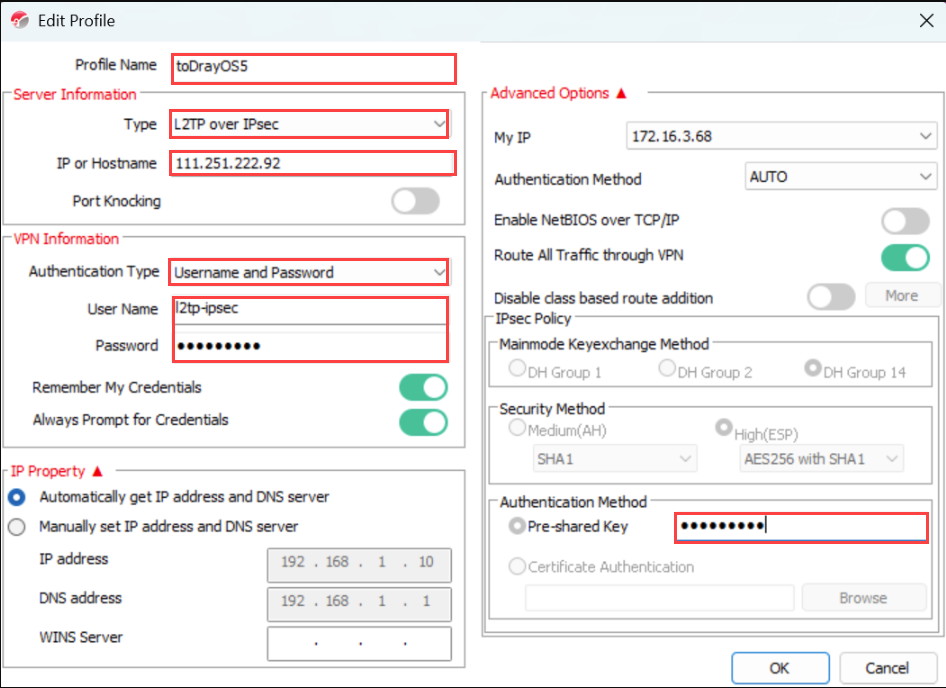This screenshot has height=688, width=946.
Task: Select Manually set IP address and DNS server
Action: (17, 527)
